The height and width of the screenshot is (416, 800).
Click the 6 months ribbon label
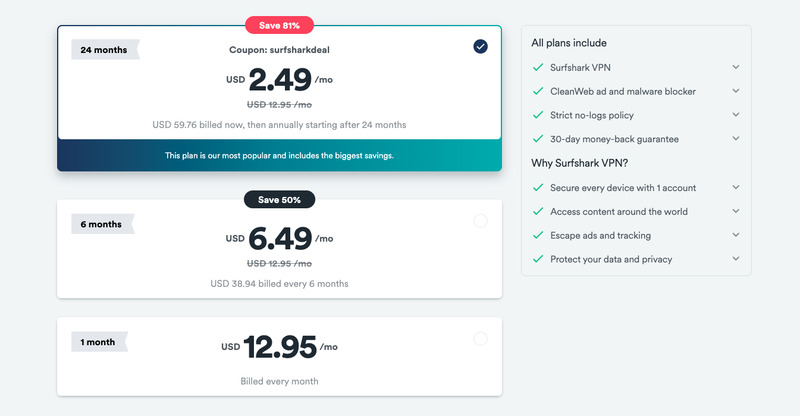tap(103, 224)
